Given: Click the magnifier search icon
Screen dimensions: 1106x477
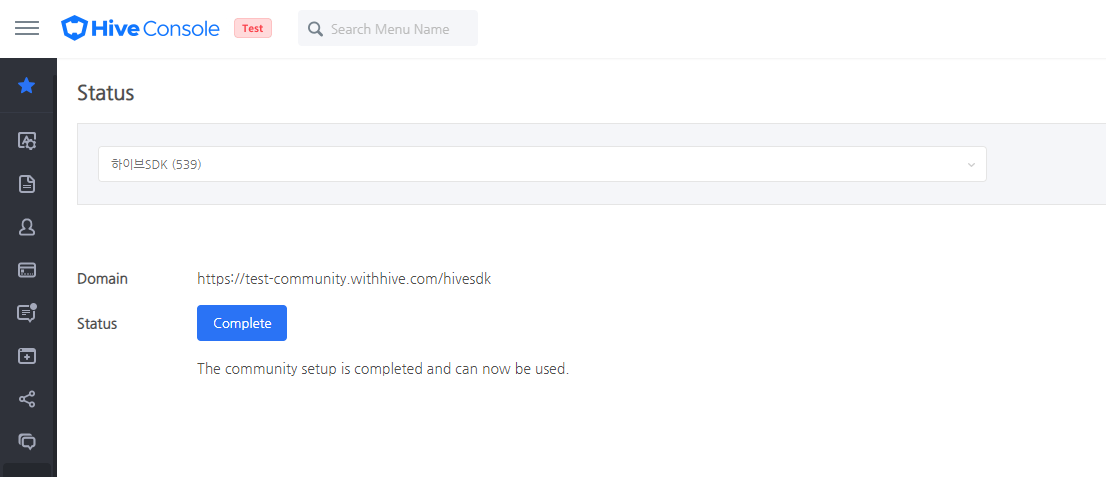Looking at the screenshot, I should [x=316, y=29].
